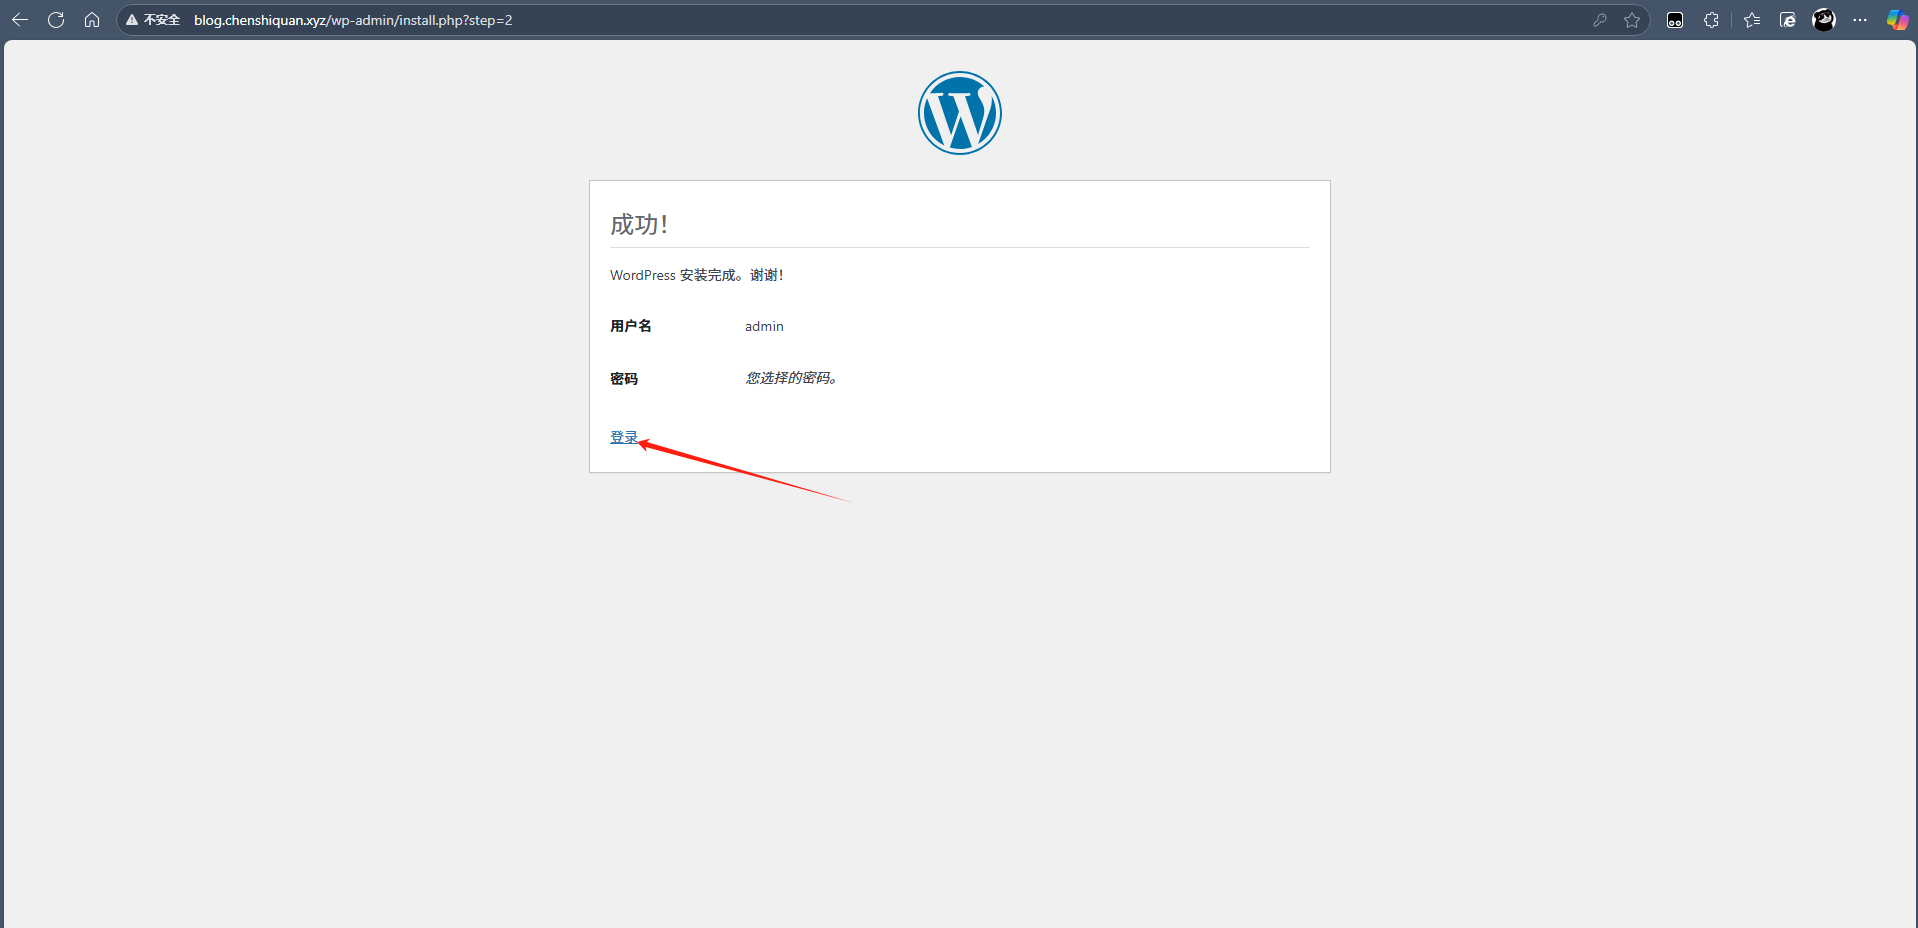Launch the Copilot sidebar icon

click(x=1897, y=20)
